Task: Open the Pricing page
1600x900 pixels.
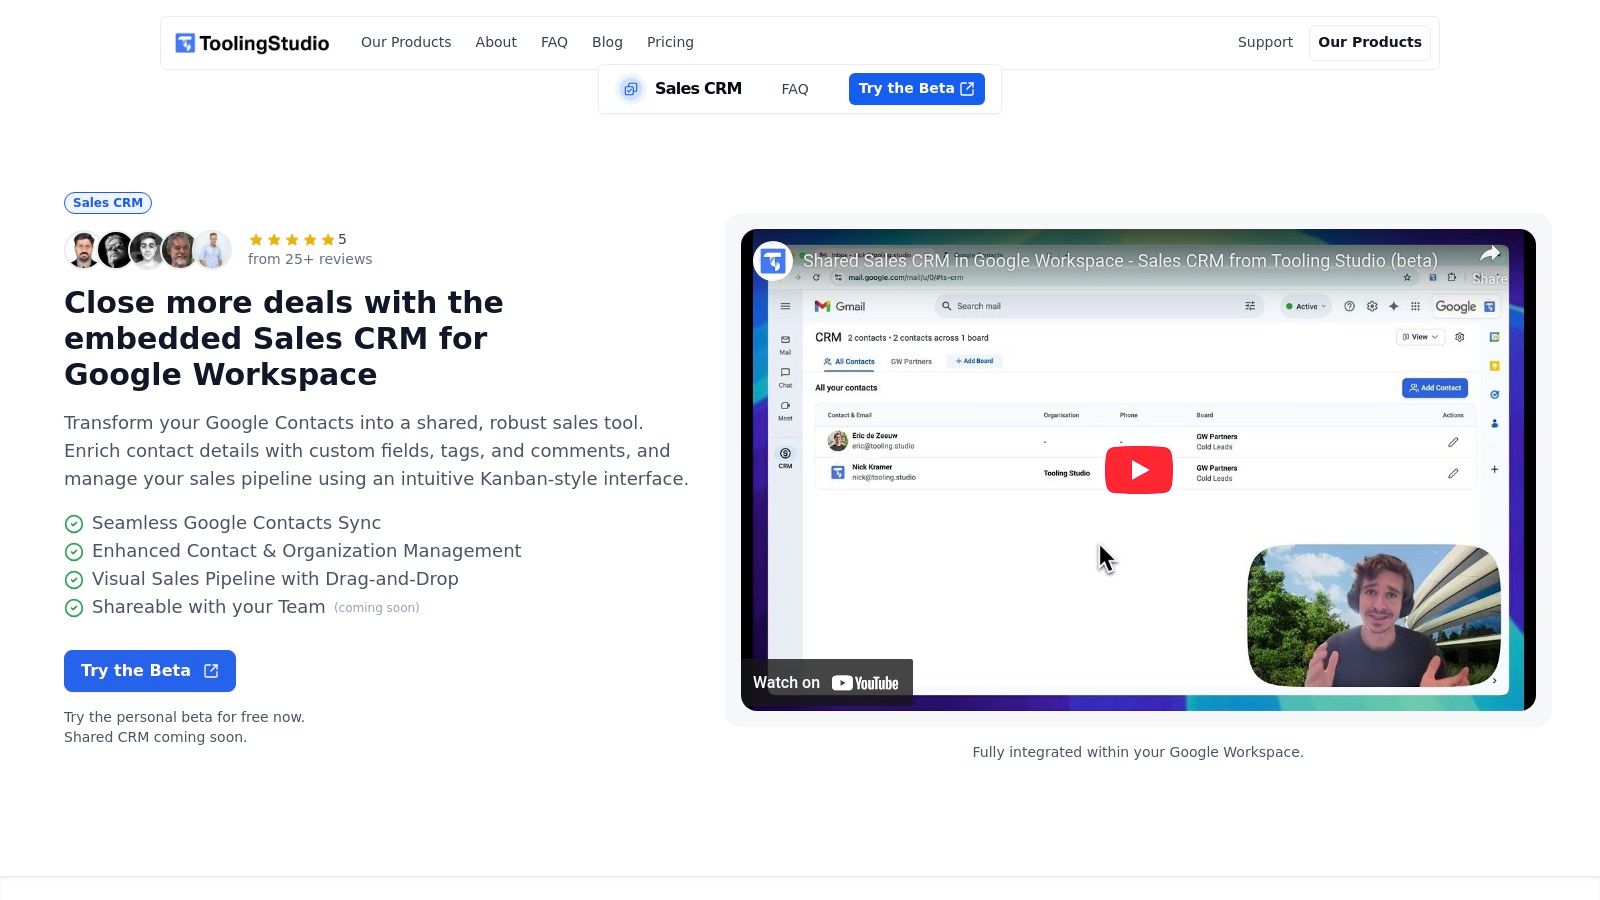Action: [670, 42]
